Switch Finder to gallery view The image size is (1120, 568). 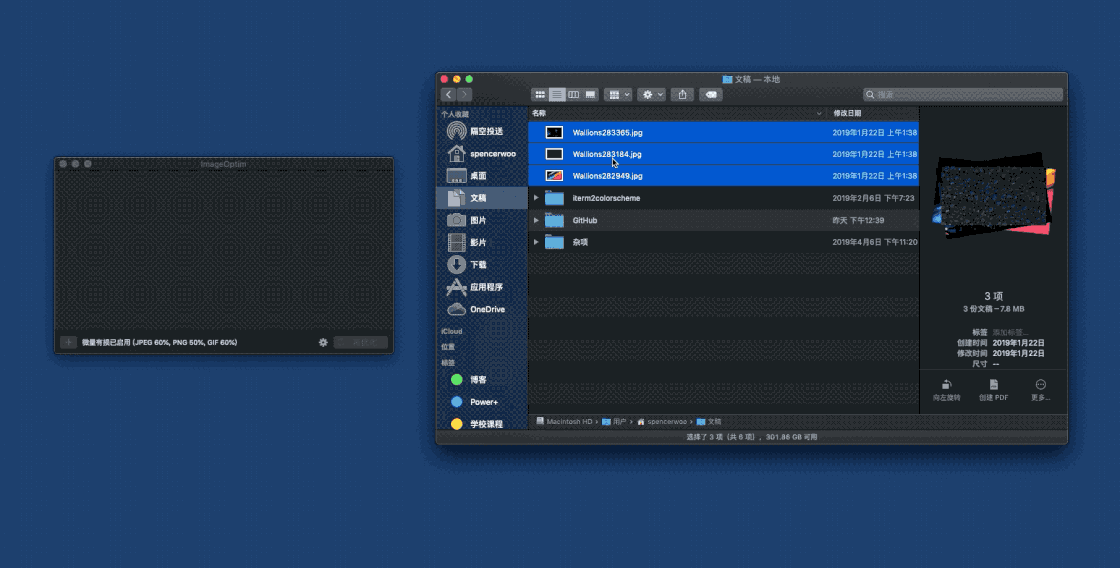tap(591, 94)
